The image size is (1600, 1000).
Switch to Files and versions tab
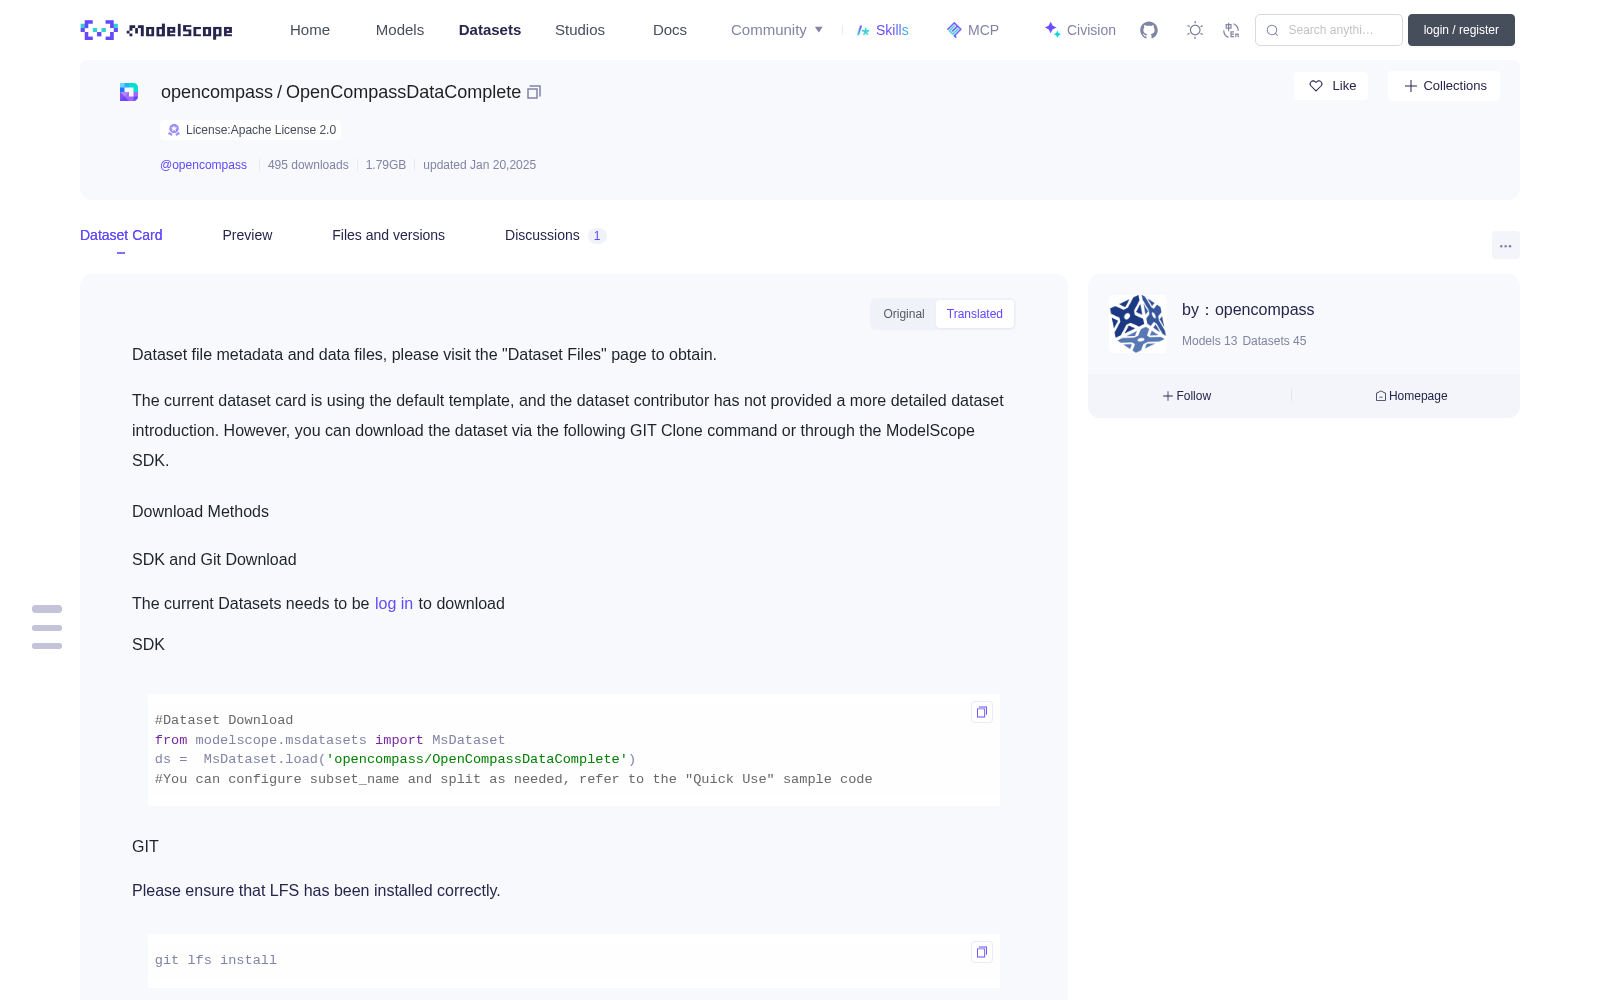pyautogui.click(x=388, y=235)
